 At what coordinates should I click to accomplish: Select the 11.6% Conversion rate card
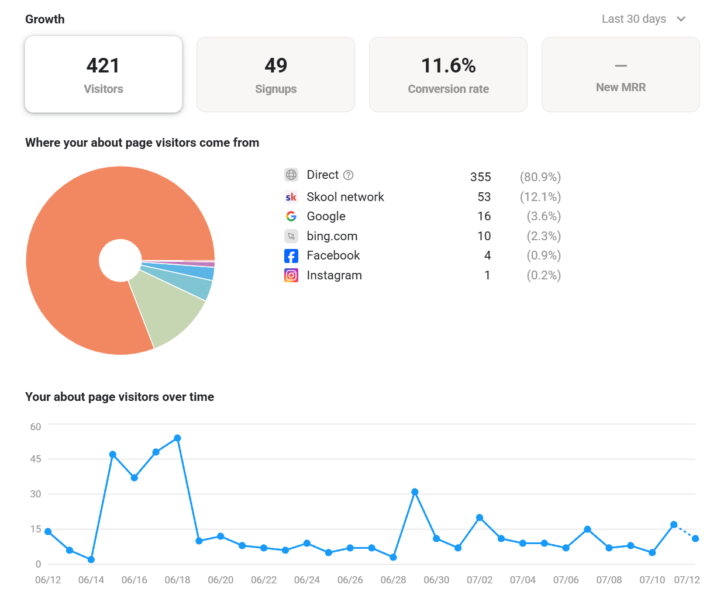tap(448, 74)
